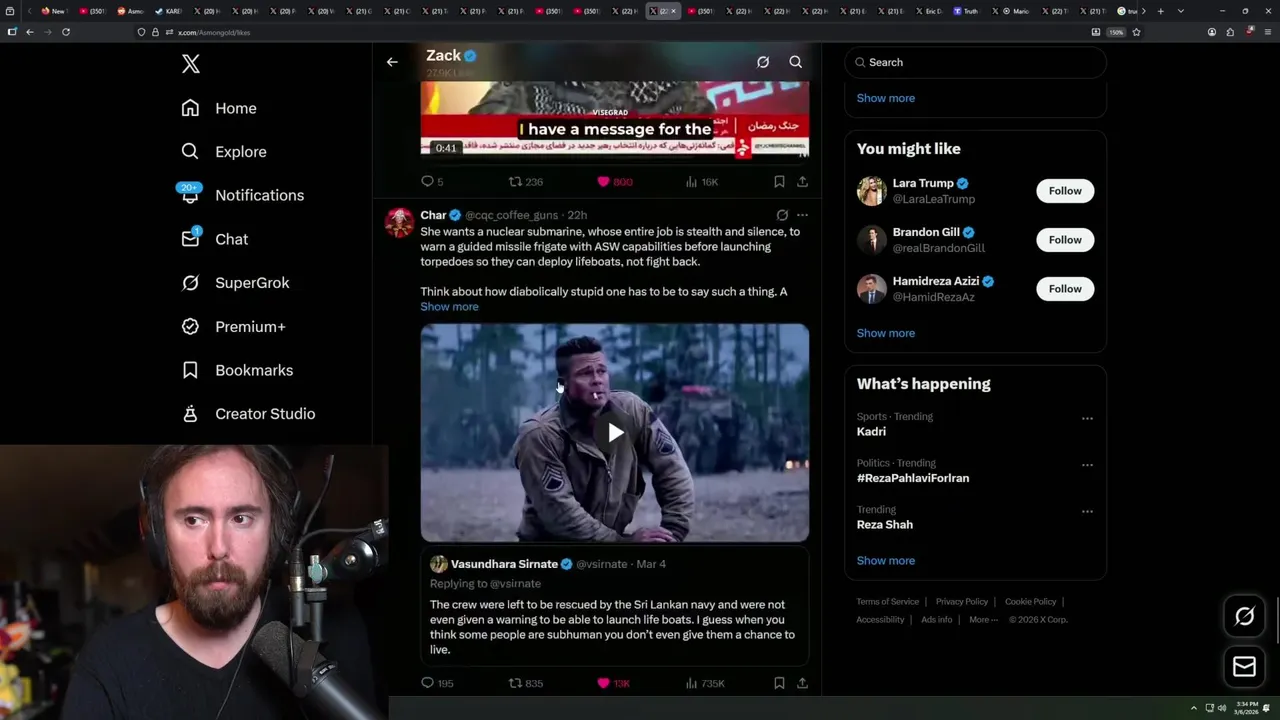Open @cqc_coffee_guns handle link

(x=511, y=215)
